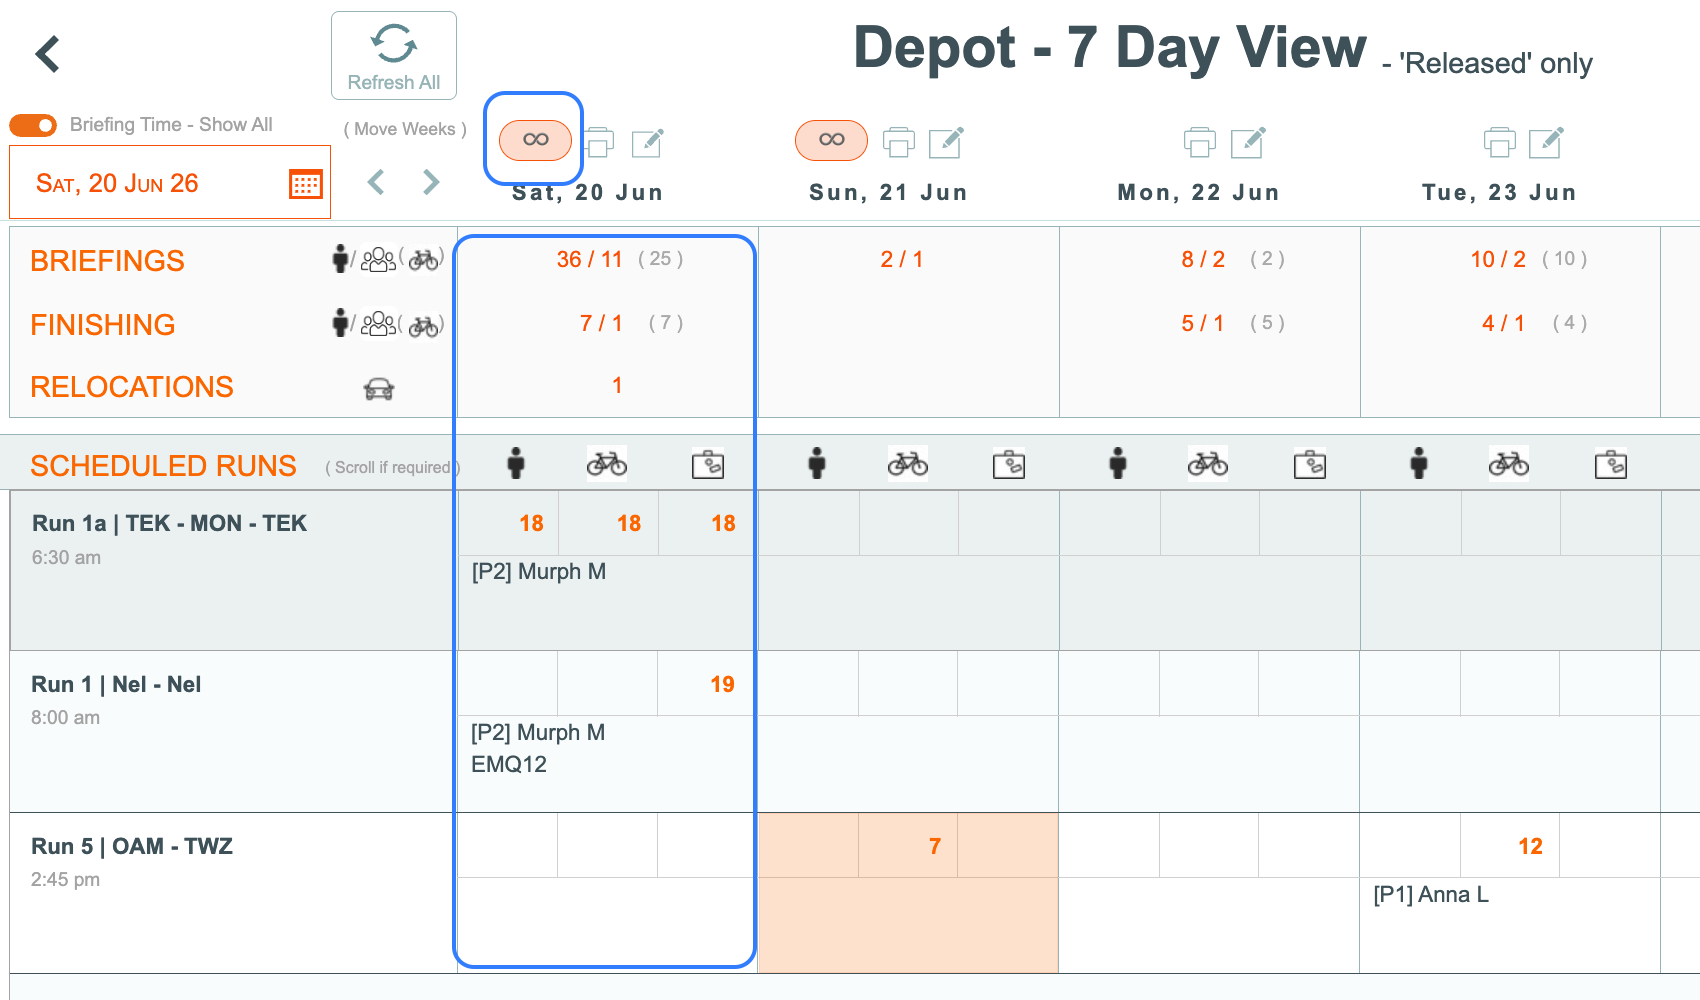Click the infinity button above Sat, 20 Jun
The height and width of the screenshot is (1000, 1700).
point(535,140)
